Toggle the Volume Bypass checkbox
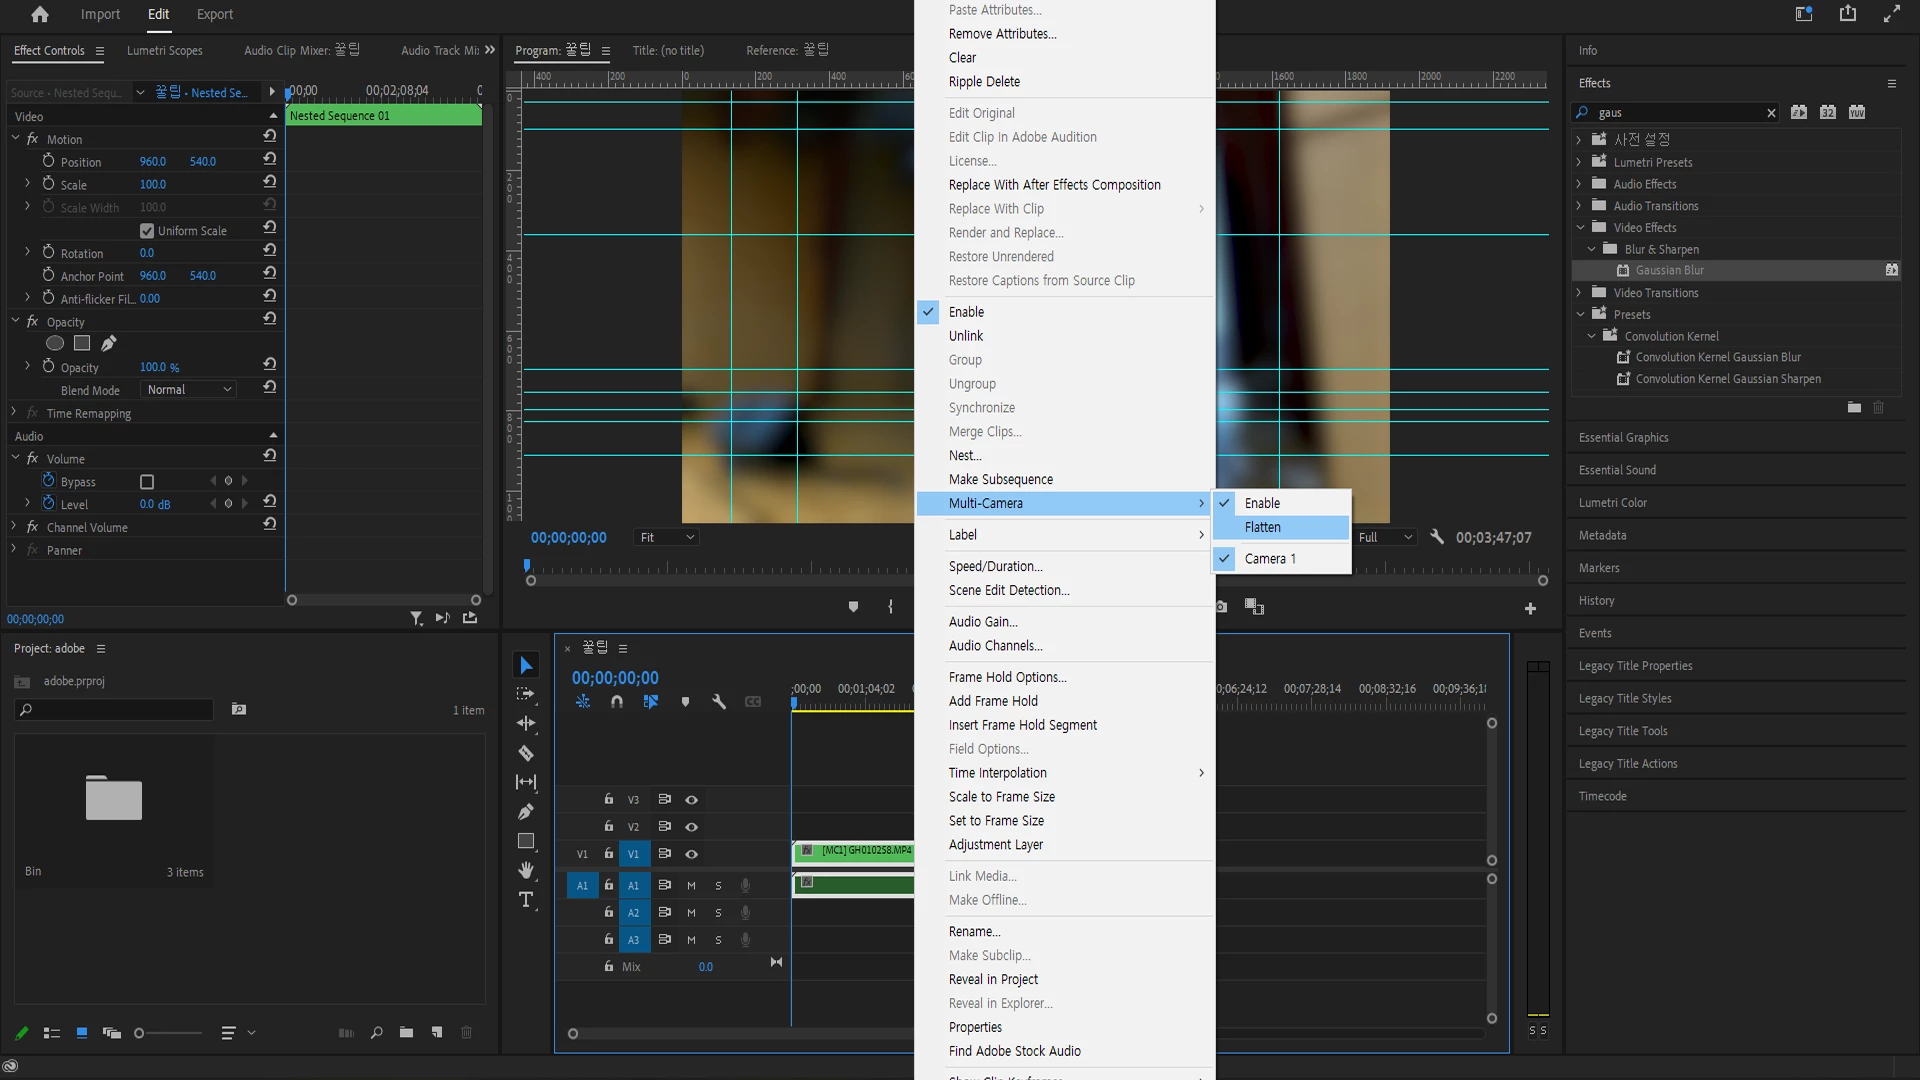Screen dimensions: 1920x1080 click(x=147, y=482)
